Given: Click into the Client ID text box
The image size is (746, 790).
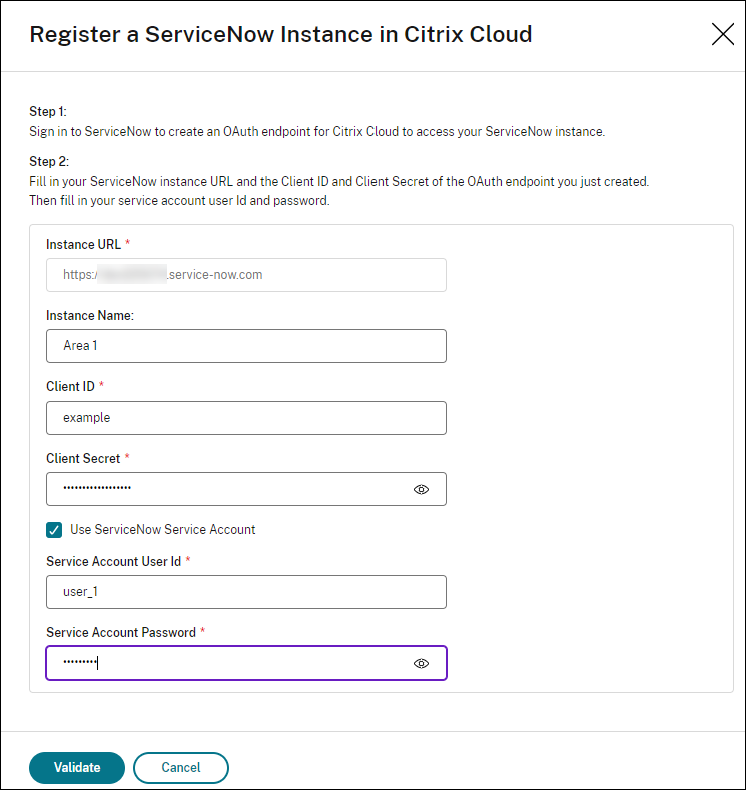Looking at the screenshot, I should click(x=246, y=418).
